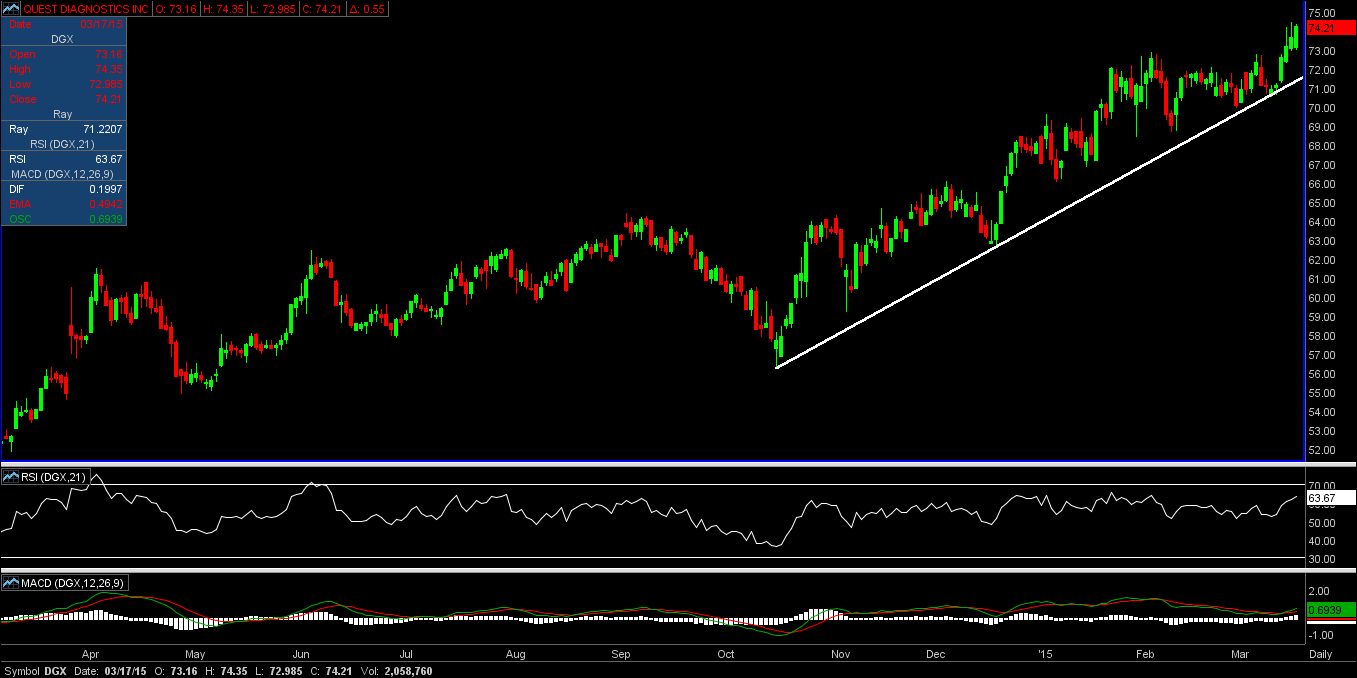Image resolution: width=1357 pixels, height=678 pixels.
Task: Click the -1.00 level on the MACD axis
Action: tap(1321, 635)
